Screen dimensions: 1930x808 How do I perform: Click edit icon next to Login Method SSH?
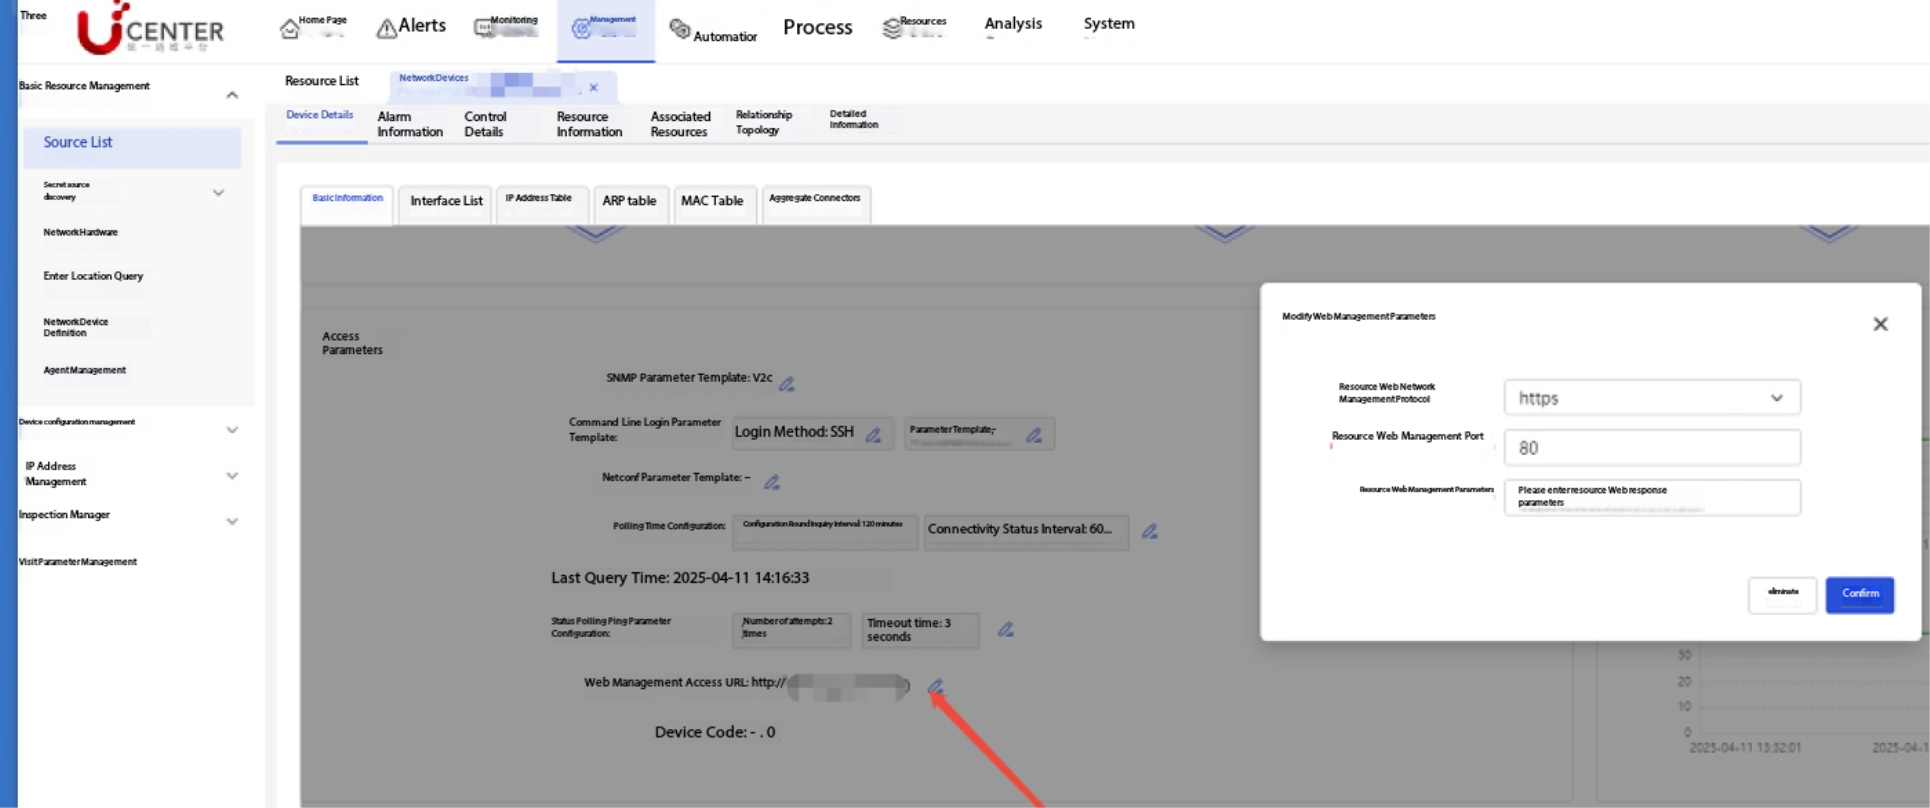click(873, 435)
